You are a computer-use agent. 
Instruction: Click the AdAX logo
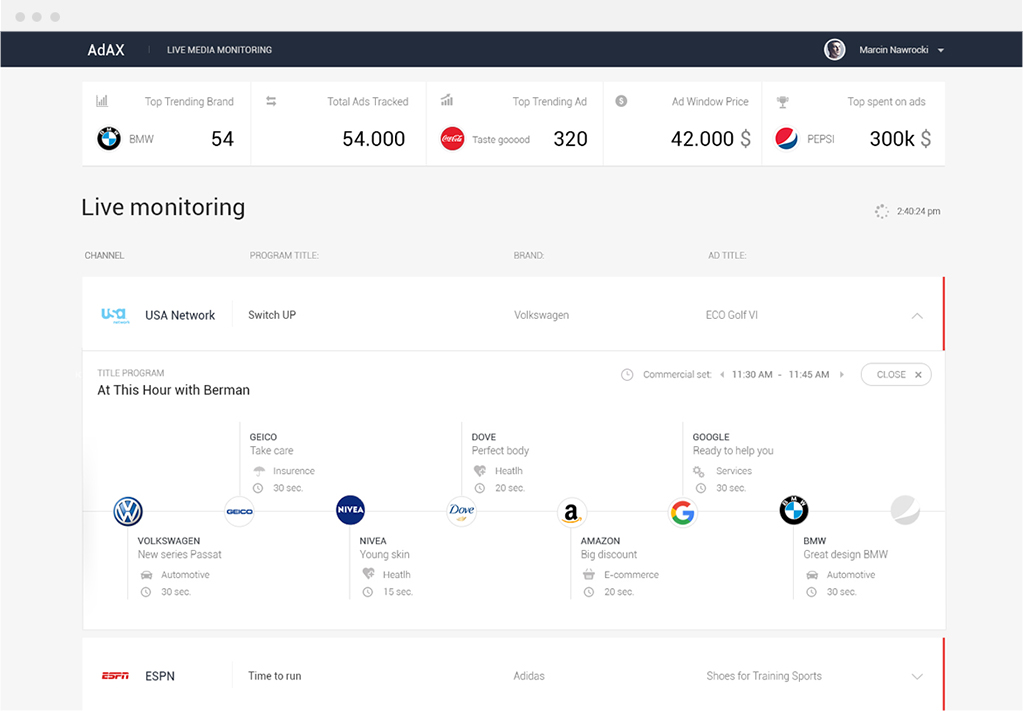106,50
